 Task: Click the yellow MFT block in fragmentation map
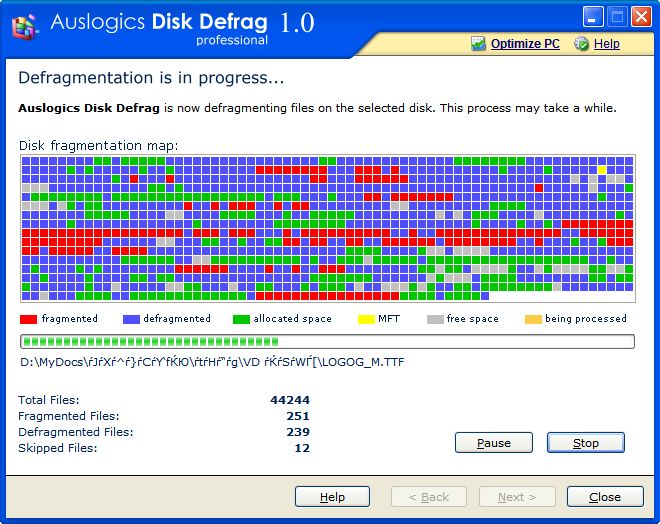(602, 170)
